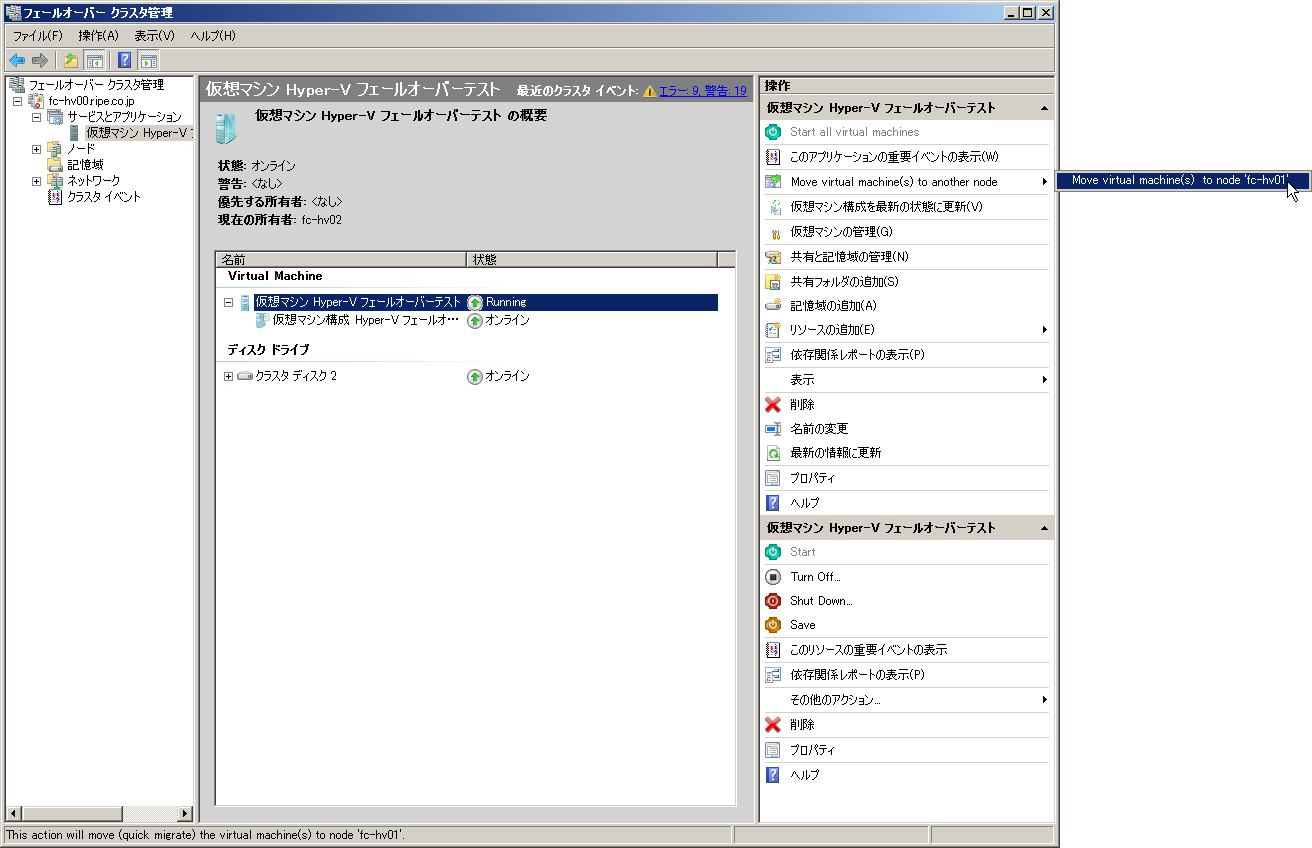The image size is (1312, 848).
Task: Click the 状態 column header
Action: coord(593,260)
